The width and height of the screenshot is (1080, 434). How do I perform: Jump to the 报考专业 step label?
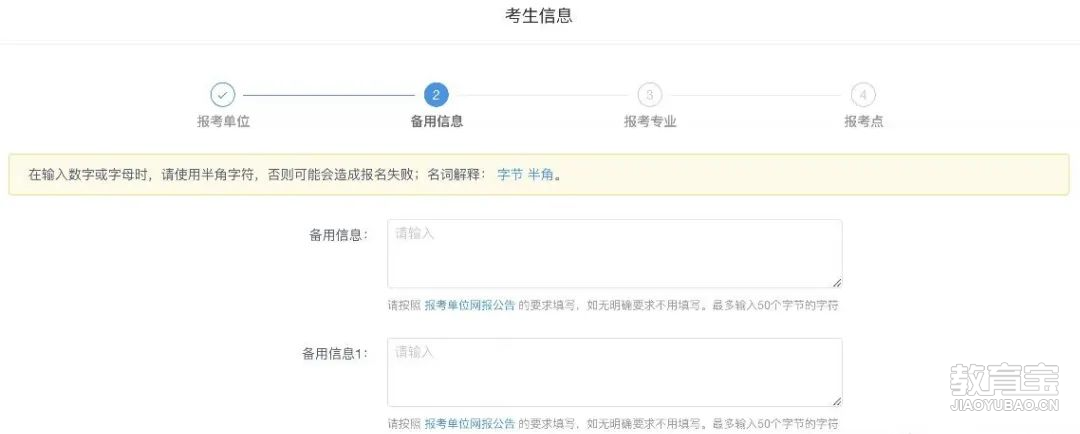pyautogui.click(x=650, y=122)
